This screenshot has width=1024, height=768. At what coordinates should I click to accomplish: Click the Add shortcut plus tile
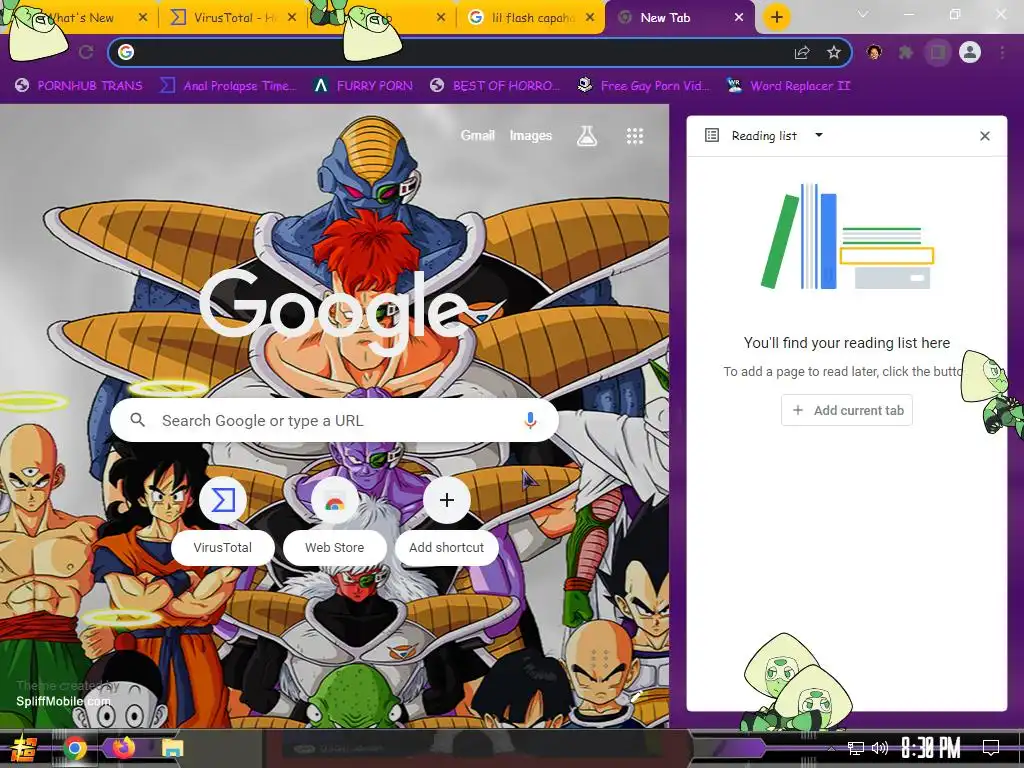(x=447, y=522)
